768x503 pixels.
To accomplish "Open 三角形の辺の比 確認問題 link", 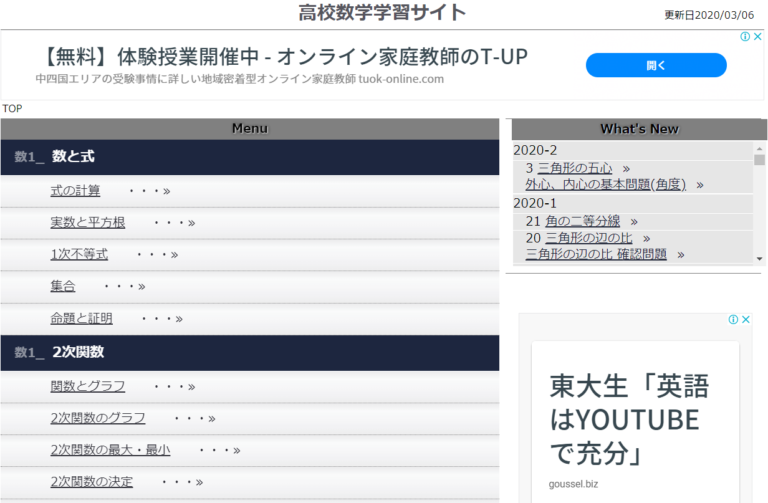I will tap(596, 254).
